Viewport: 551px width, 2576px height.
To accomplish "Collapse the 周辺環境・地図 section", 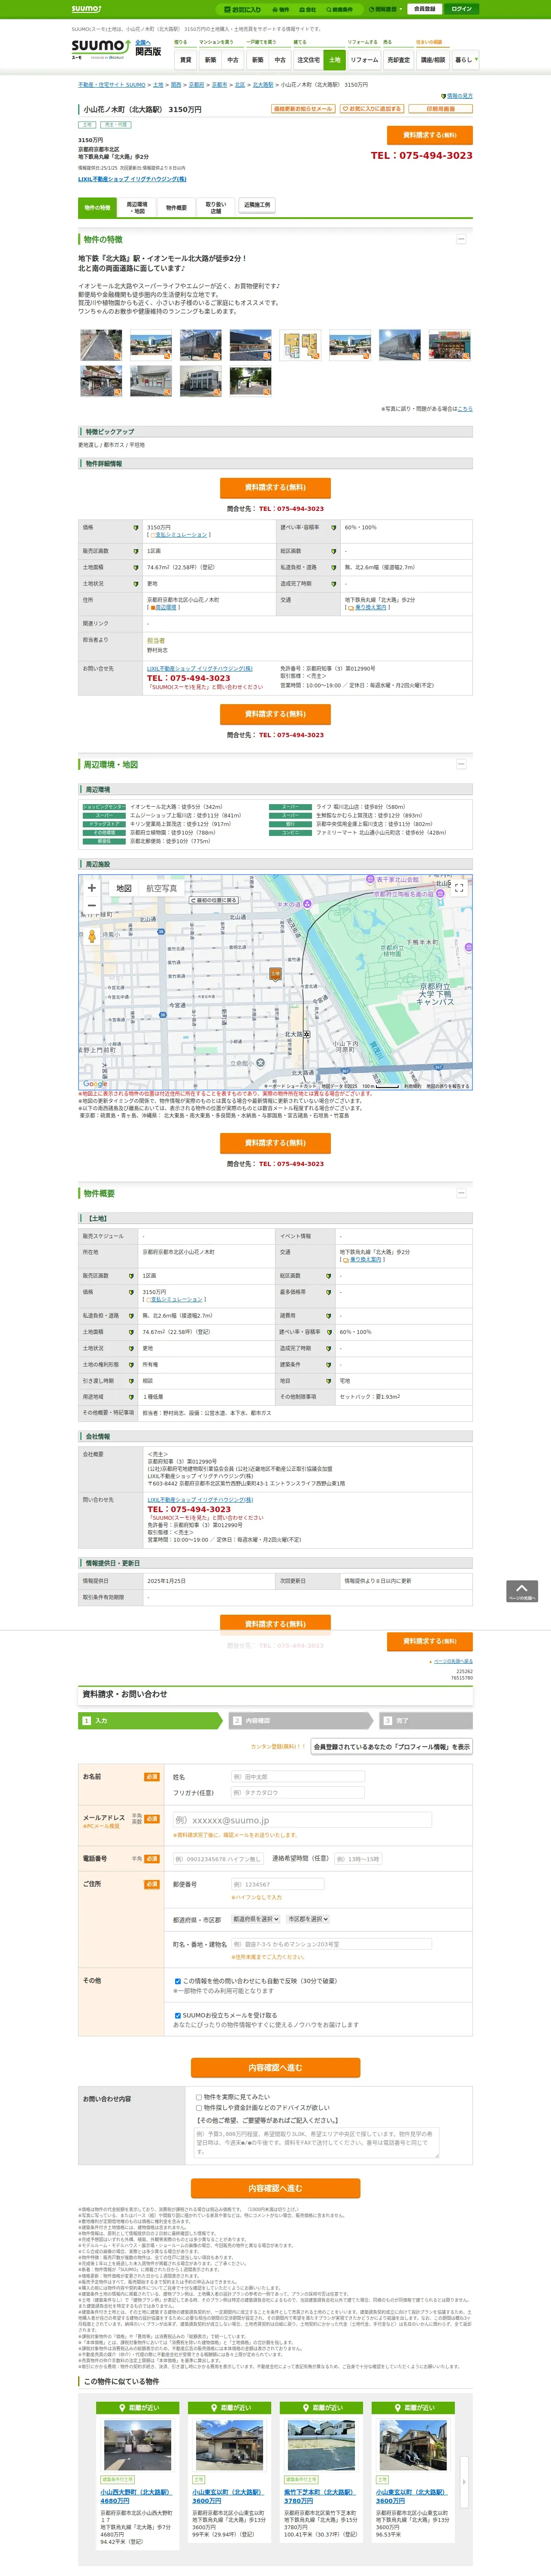I will [x=461, y=764].
